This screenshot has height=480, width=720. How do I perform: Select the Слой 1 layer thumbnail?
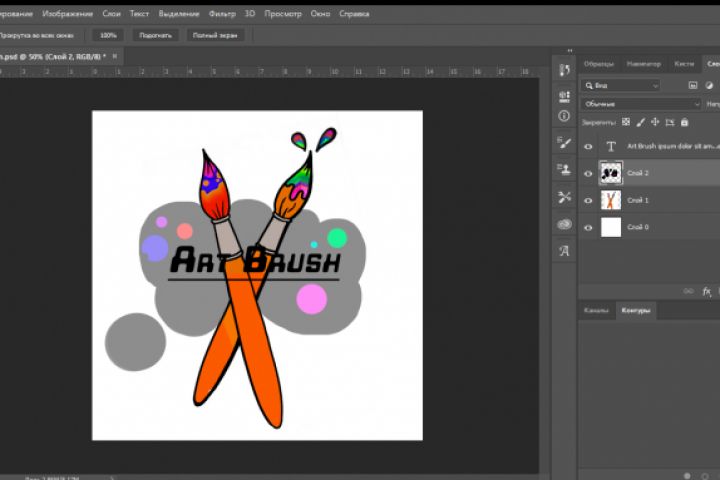click(x=610, y=200)
